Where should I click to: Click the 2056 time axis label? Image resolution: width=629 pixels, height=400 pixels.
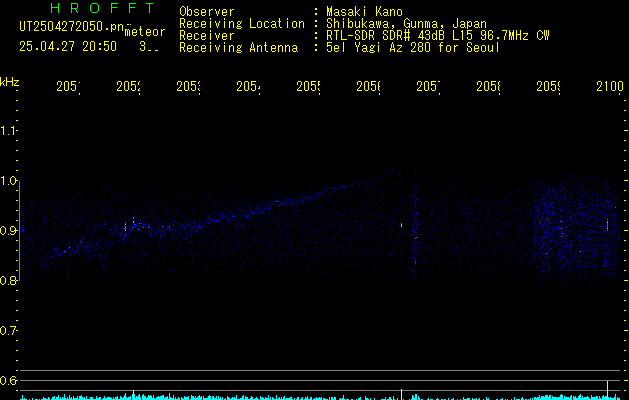[368, 86]
